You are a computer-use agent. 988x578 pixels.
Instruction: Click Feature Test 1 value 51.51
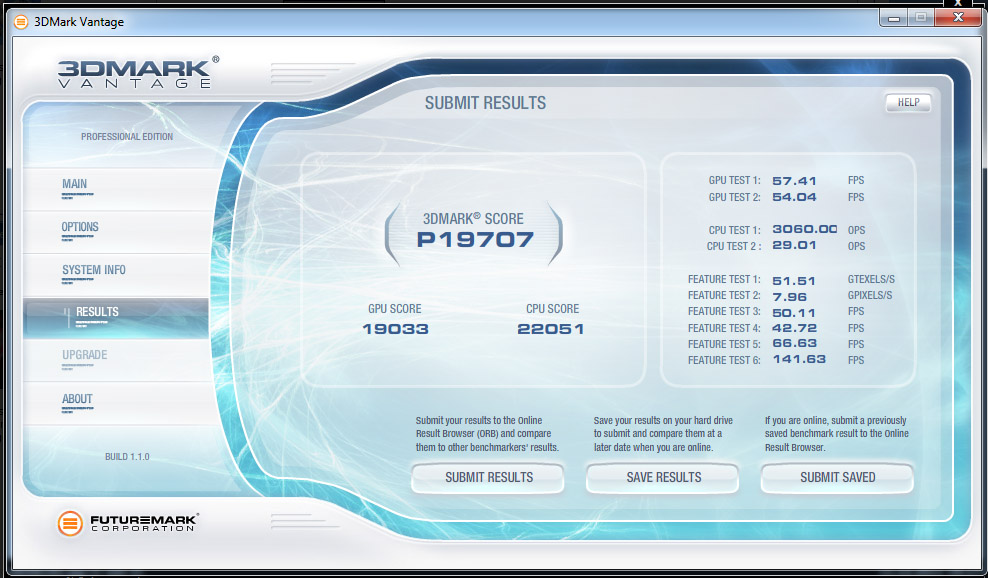tap(794, 280)
